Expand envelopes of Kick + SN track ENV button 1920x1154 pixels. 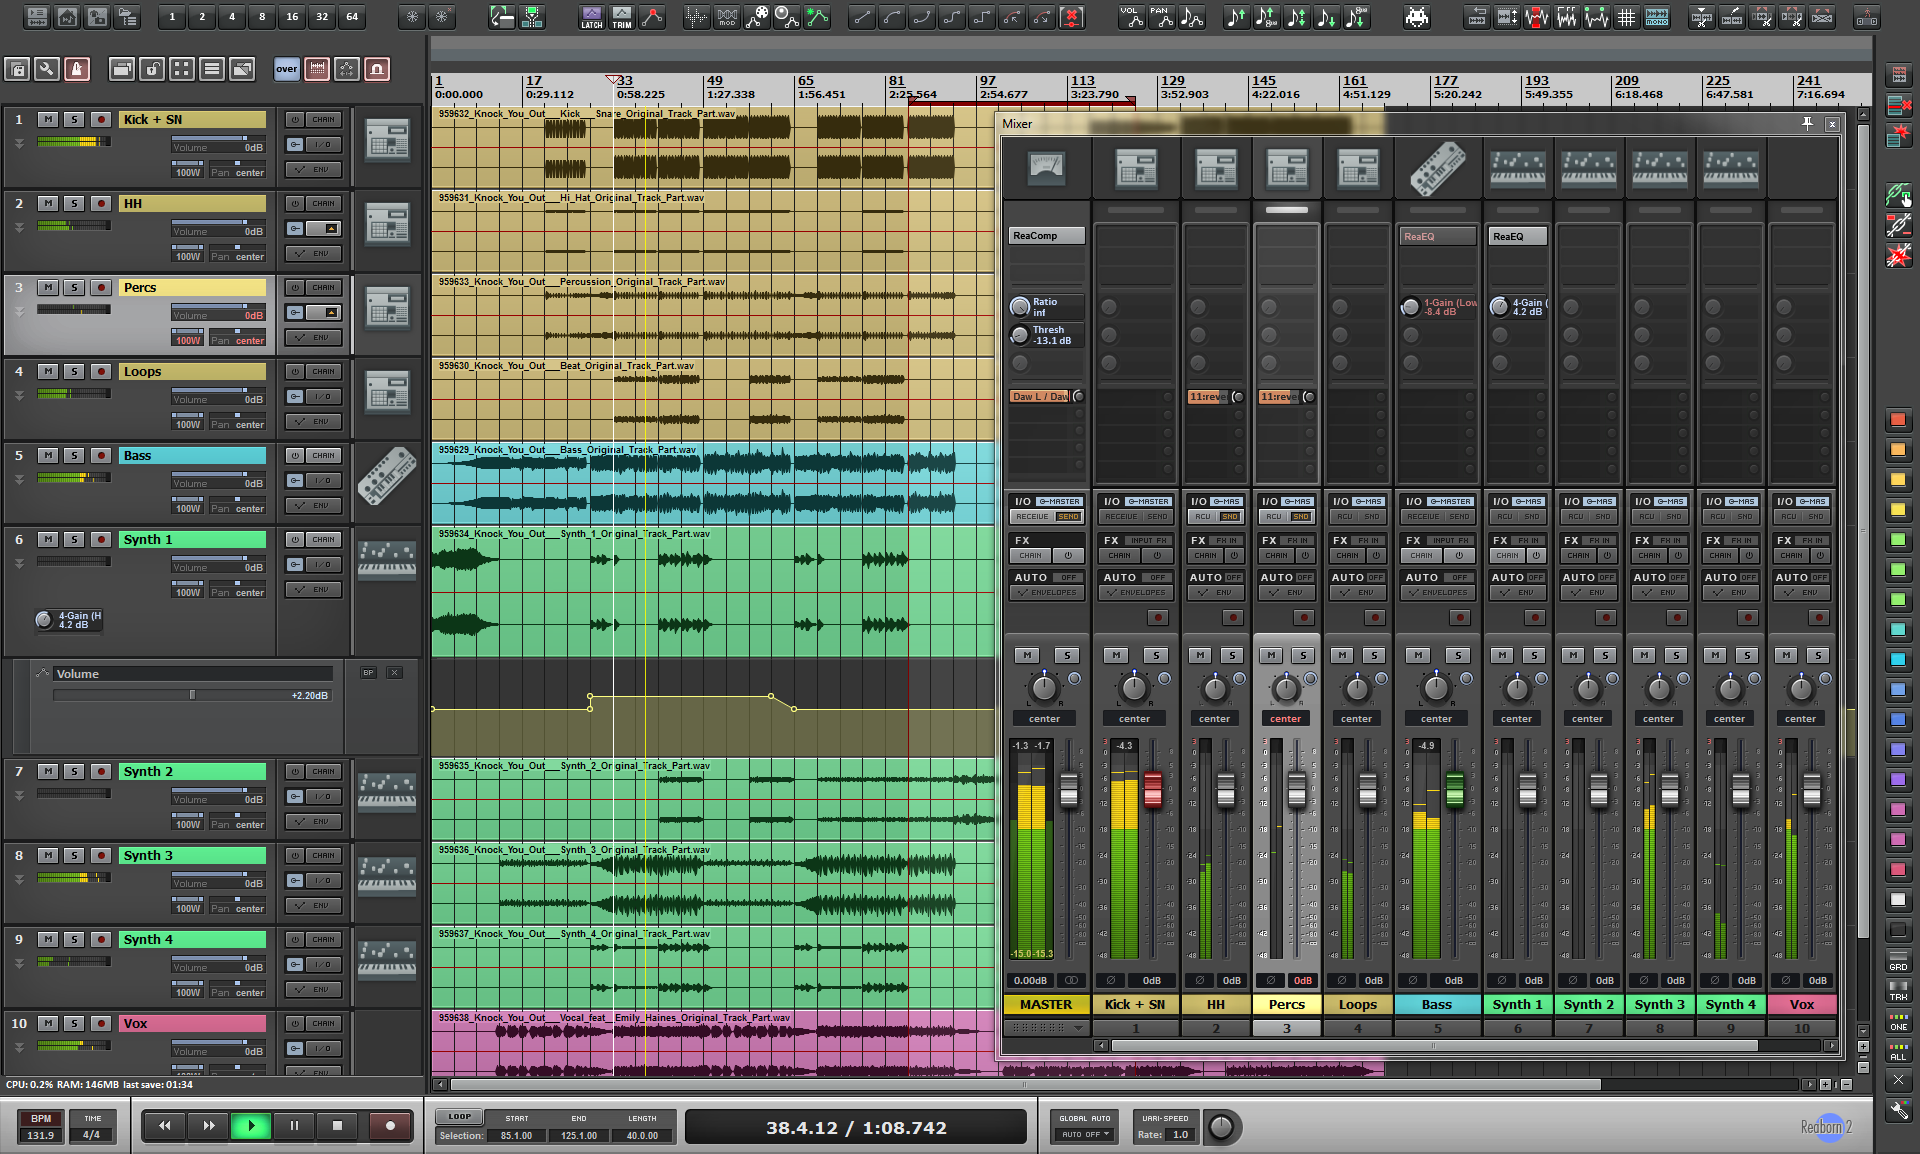pyautogui.click(x=314, y=169)
